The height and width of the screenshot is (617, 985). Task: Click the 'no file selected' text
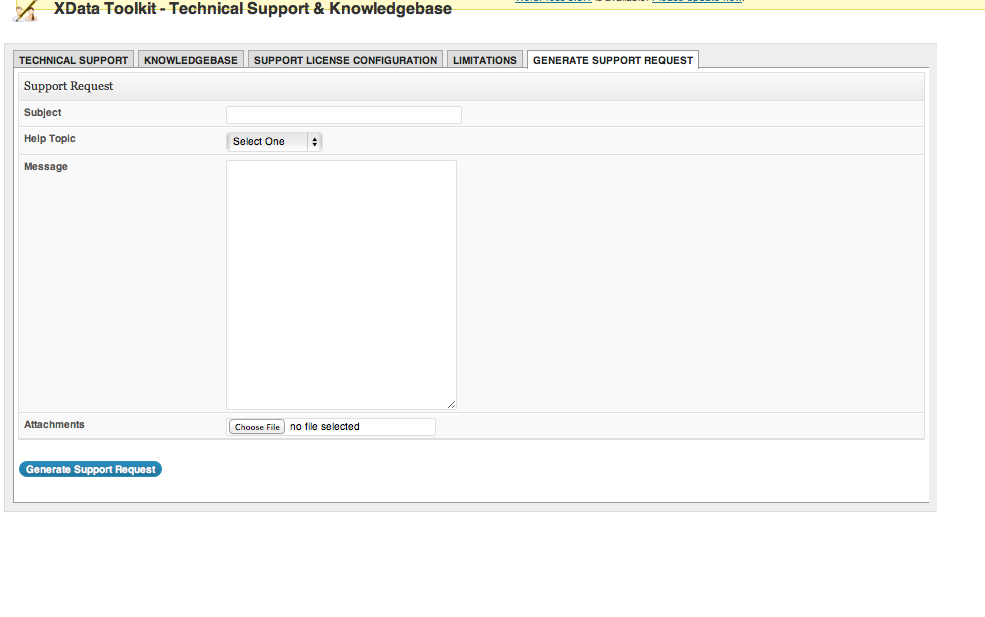click(x=325, y=427)
